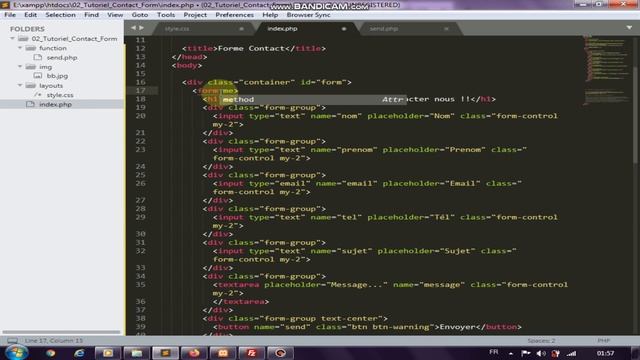The height and width of the screenshot is (360, 640).
Task: Collapse the 02_Tutoriel_Contact_Form folder
Action: coord(13,38)
